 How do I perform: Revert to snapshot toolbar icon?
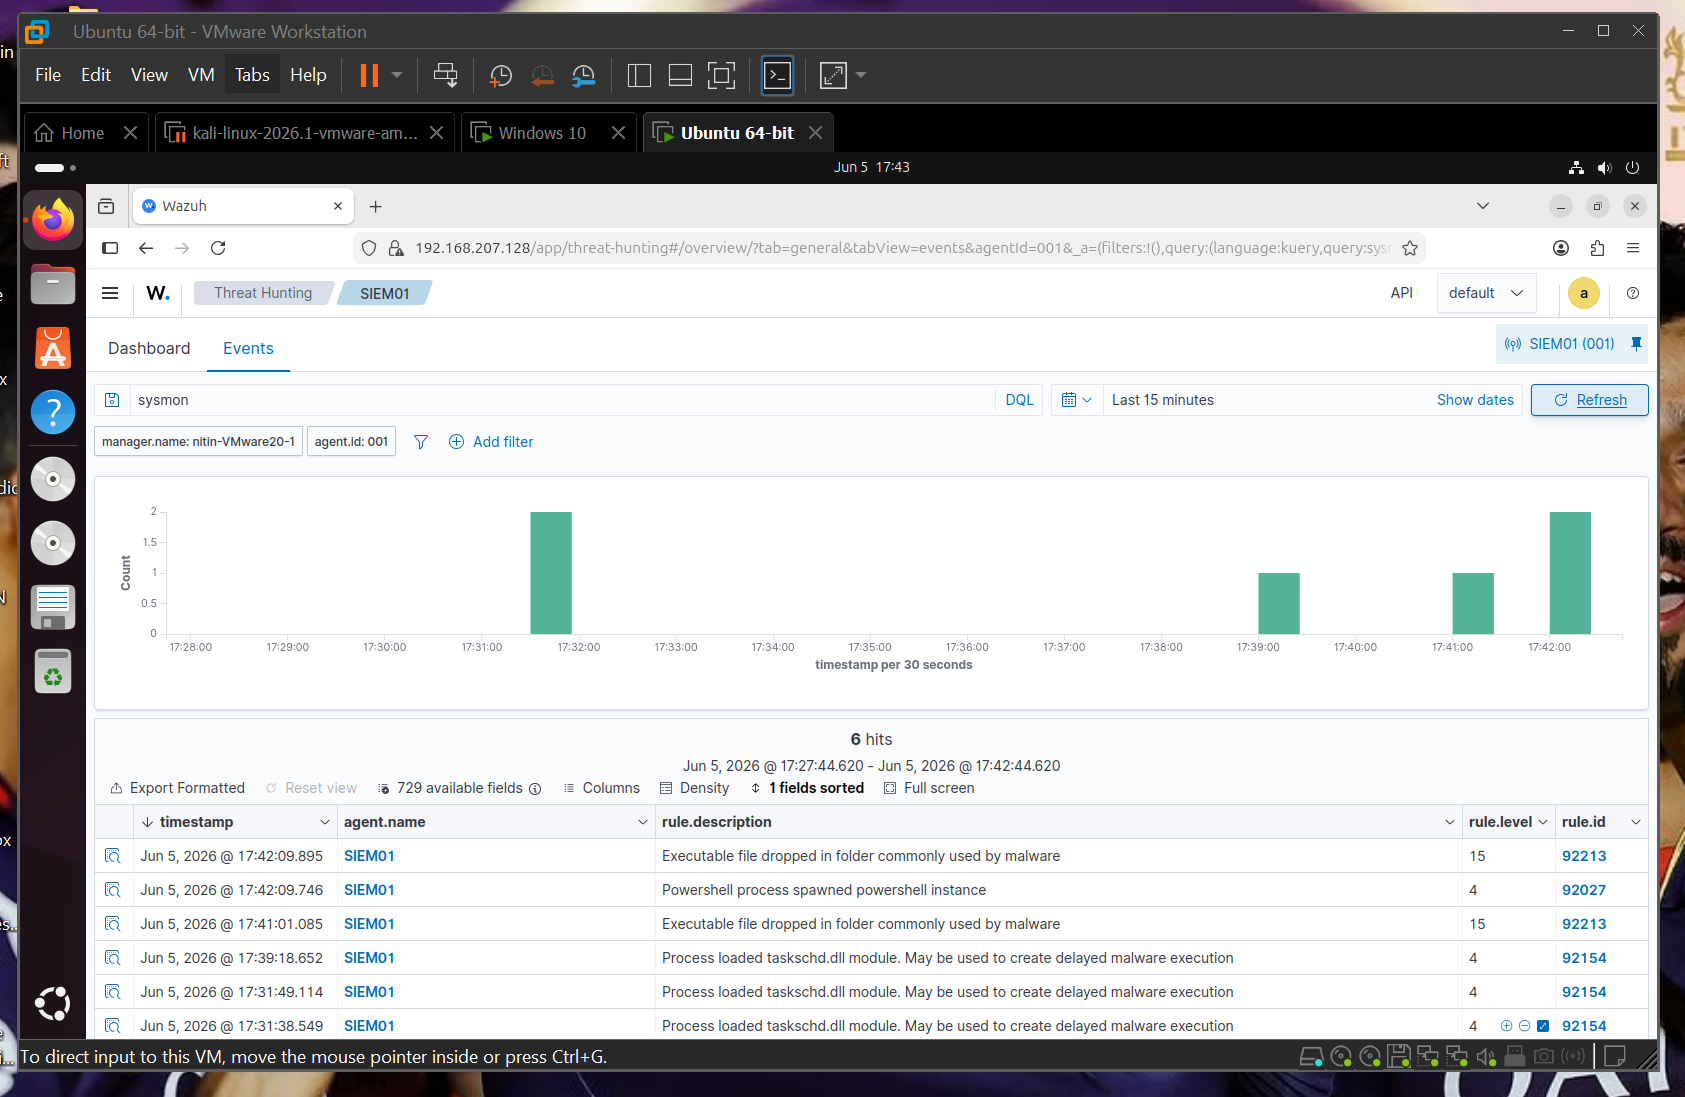543,76
